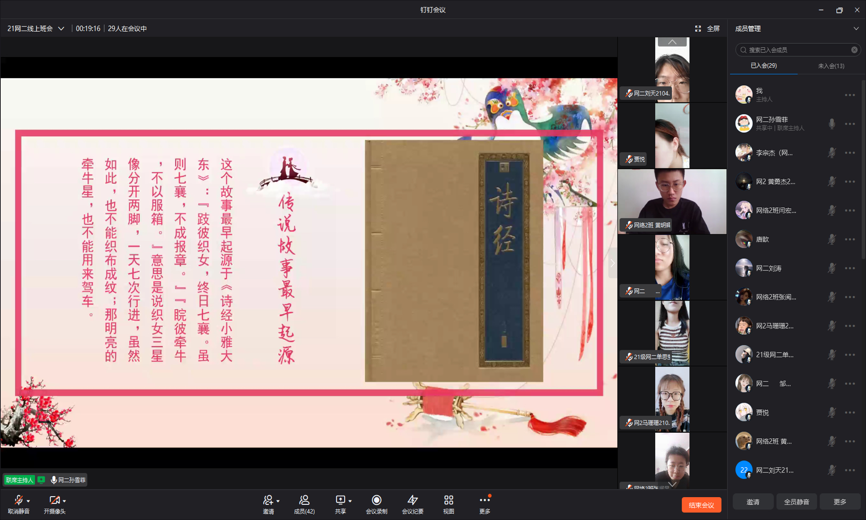The image size is (866, 520).
Task: Turn on camera with 开摄像头 icon
Action: pos(54,500)
